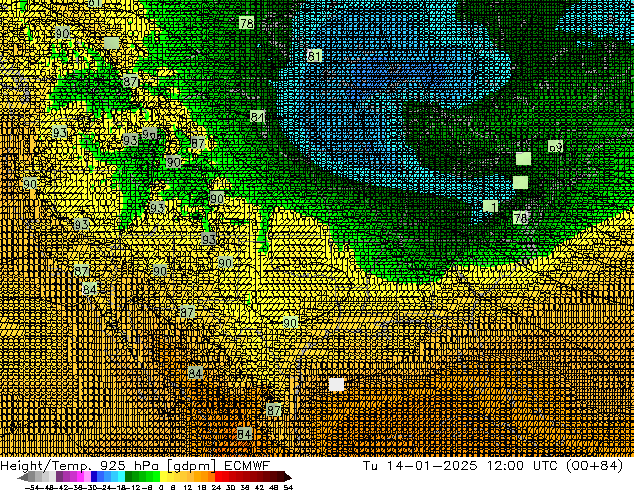Click the "54" value at the legend's end
The width and height of the screenshot is (634, 490).
(x=288, y=487)
